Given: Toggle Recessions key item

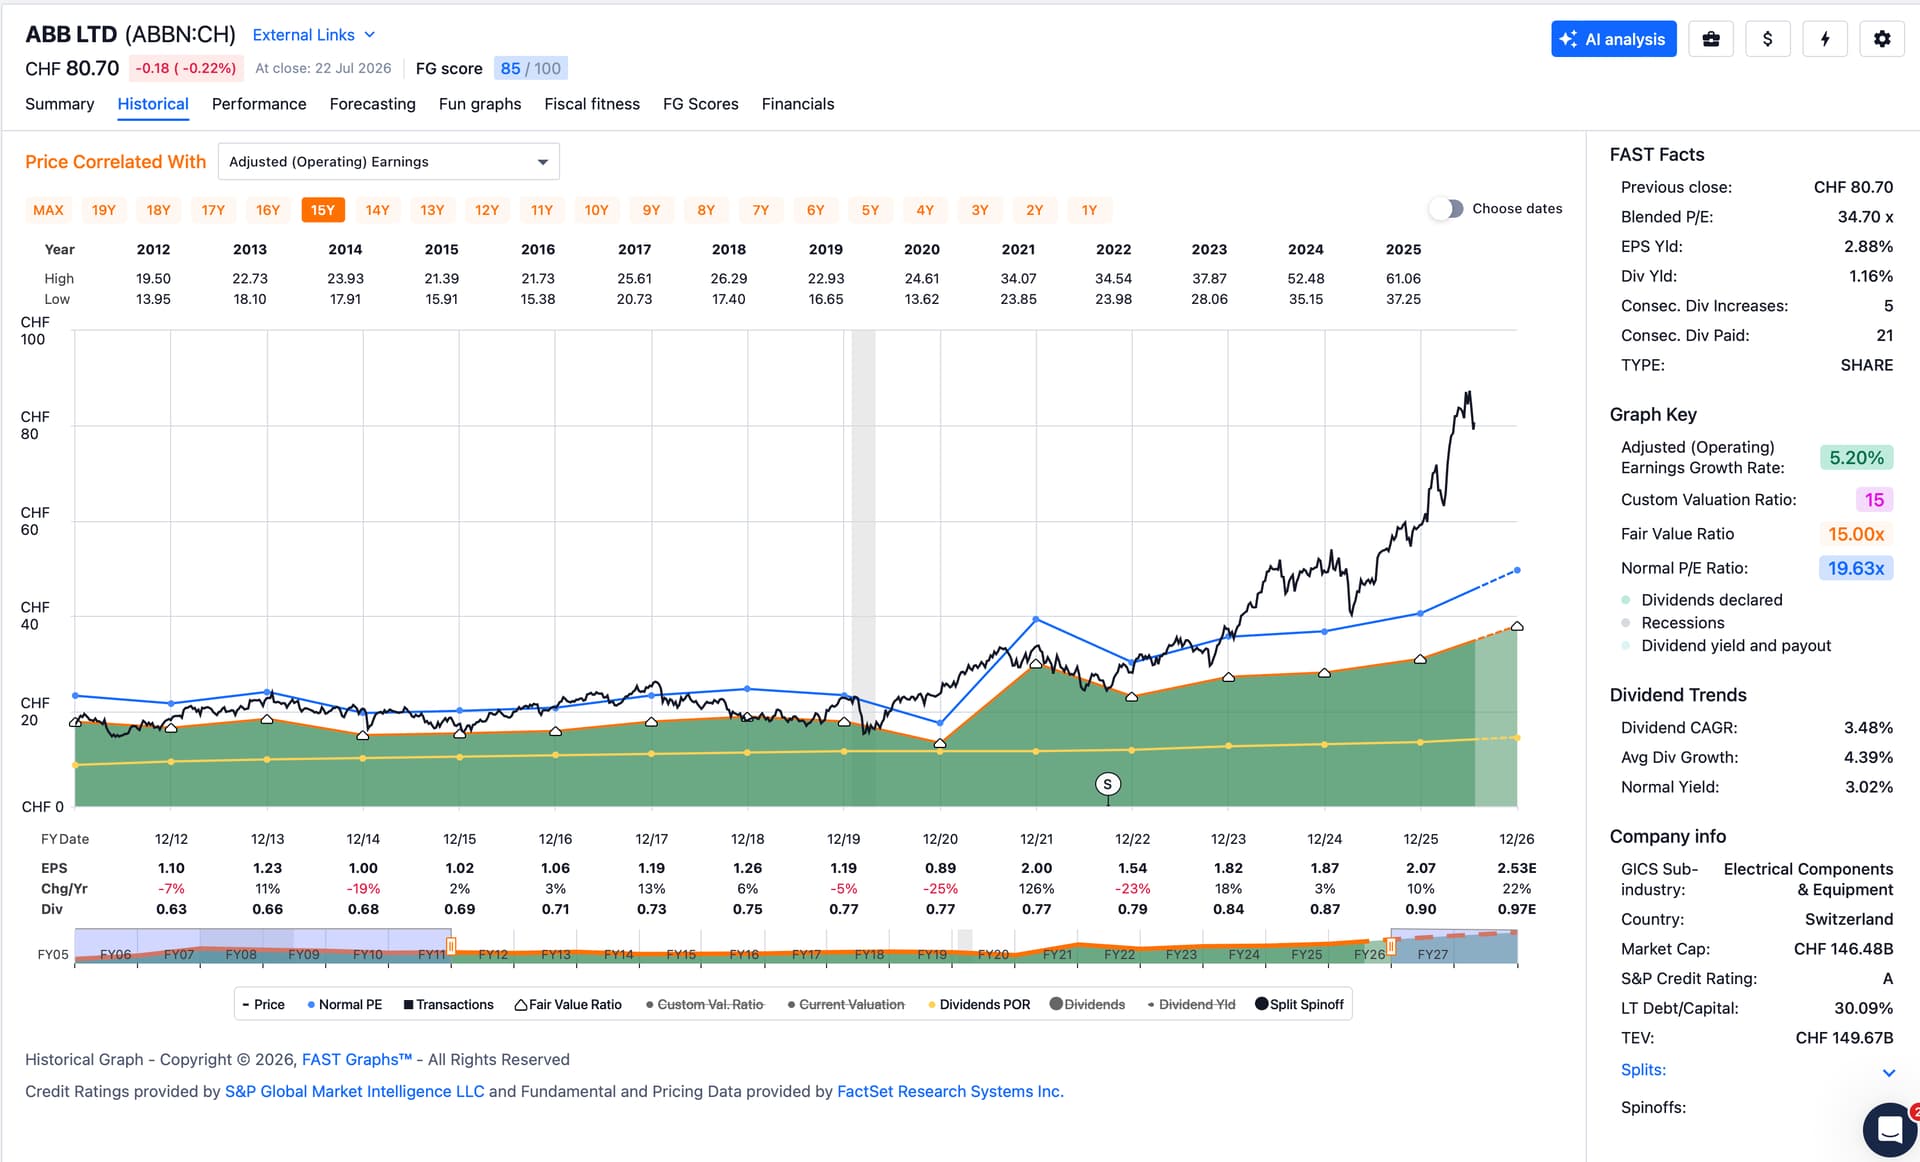Looking at the screenshot, I should pyautogui.click(x=1673, y=623).
